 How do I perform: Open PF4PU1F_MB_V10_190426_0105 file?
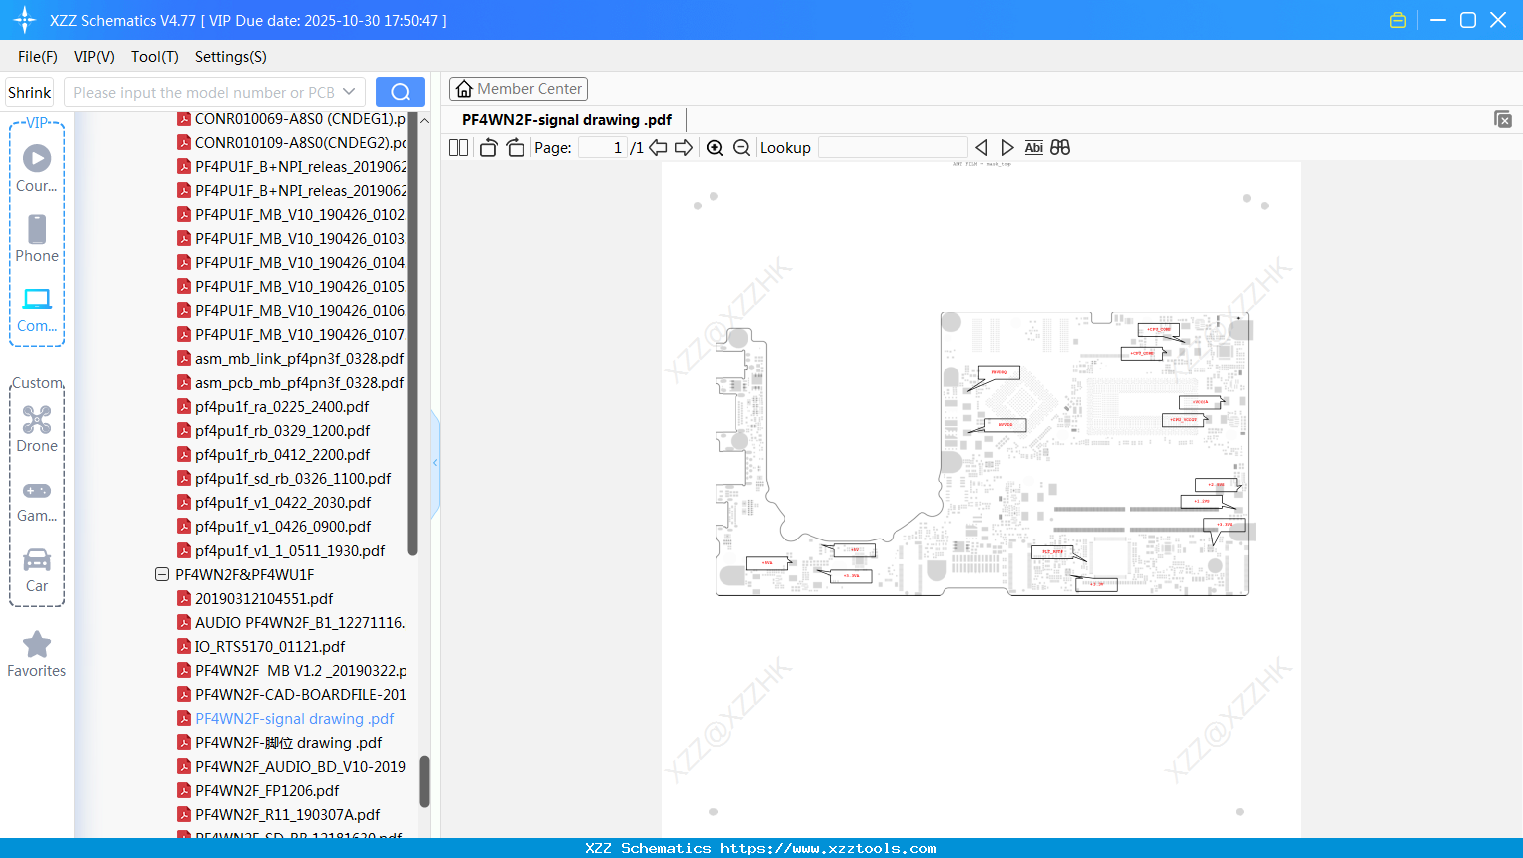pos(291,287)
